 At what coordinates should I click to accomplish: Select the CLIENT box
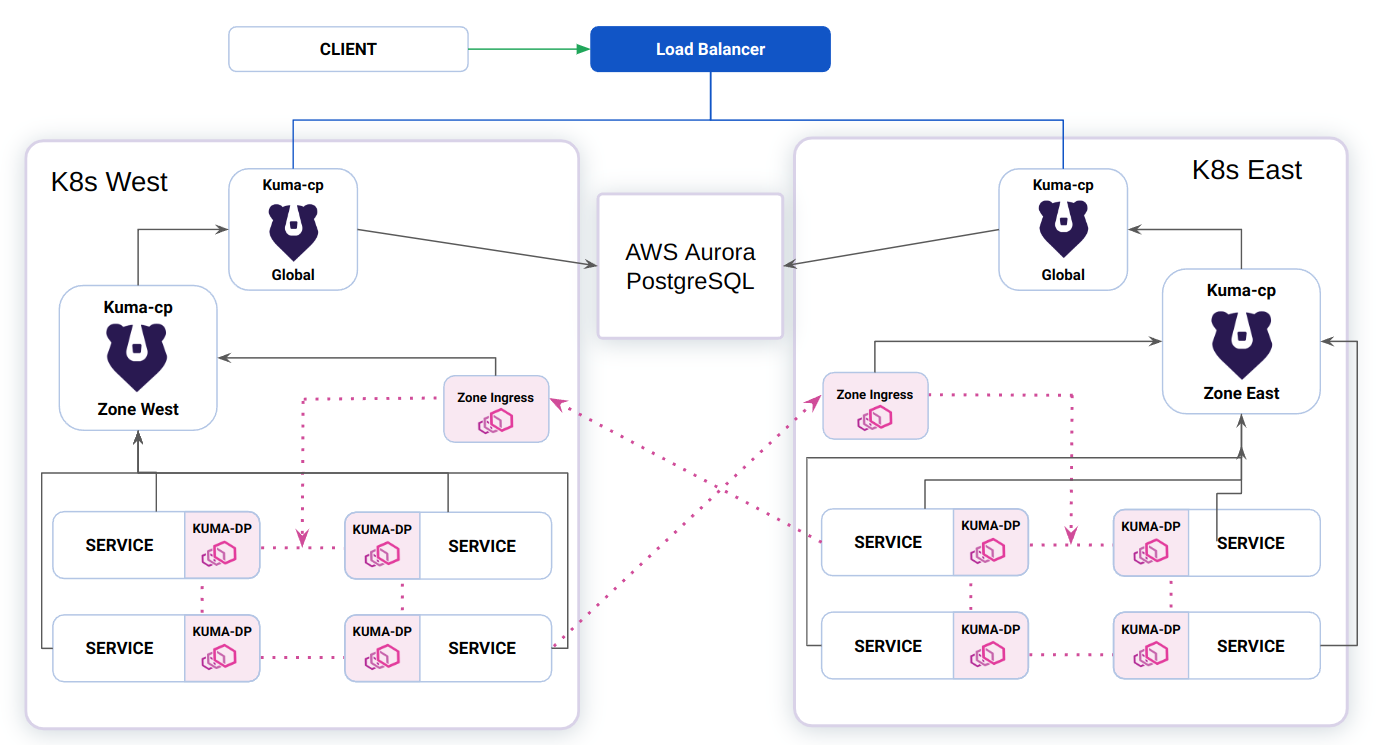click(348, 48)
